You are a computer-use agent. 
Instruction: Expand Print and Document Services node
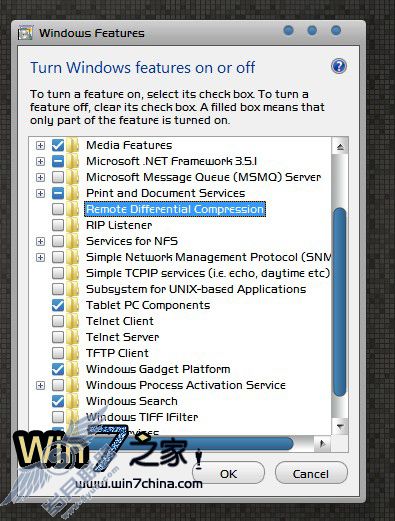tap(40, 193)
